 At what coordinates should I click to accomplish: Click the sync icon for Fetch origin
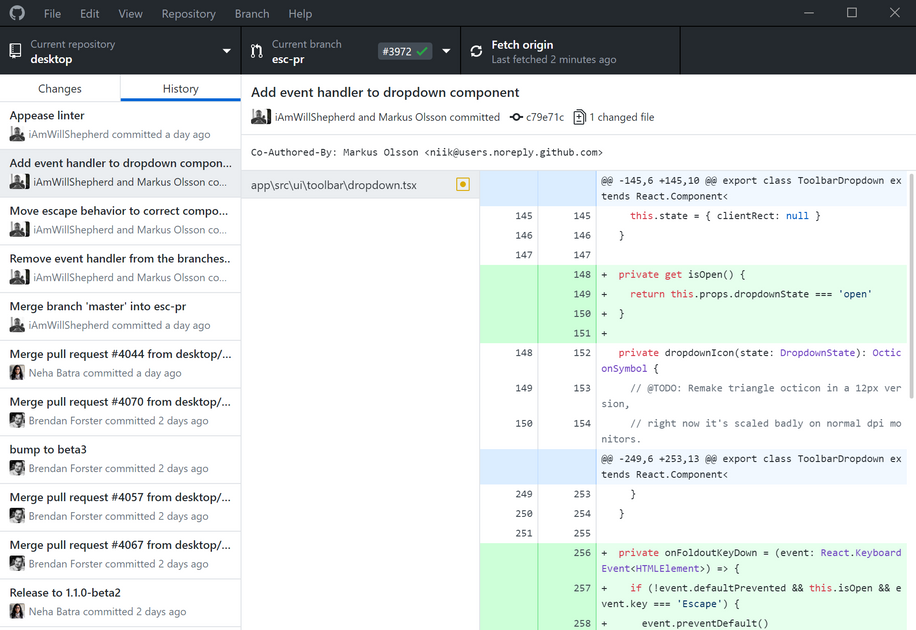click(x=476, y=50)
